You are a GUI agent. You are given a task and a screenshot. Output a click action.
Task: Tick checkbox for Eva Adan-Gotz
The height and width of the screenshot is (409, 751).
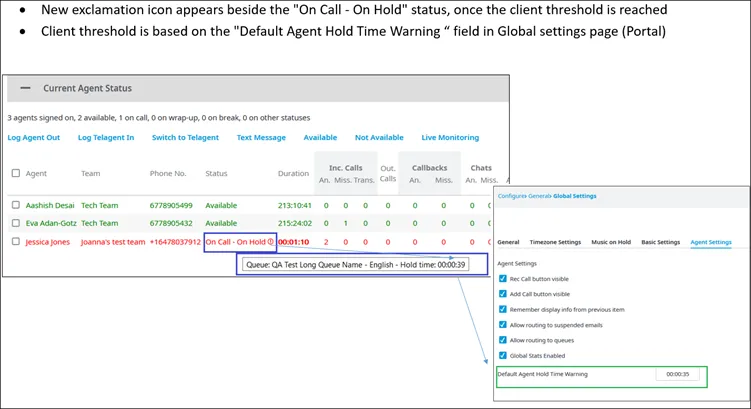point(16,223)
